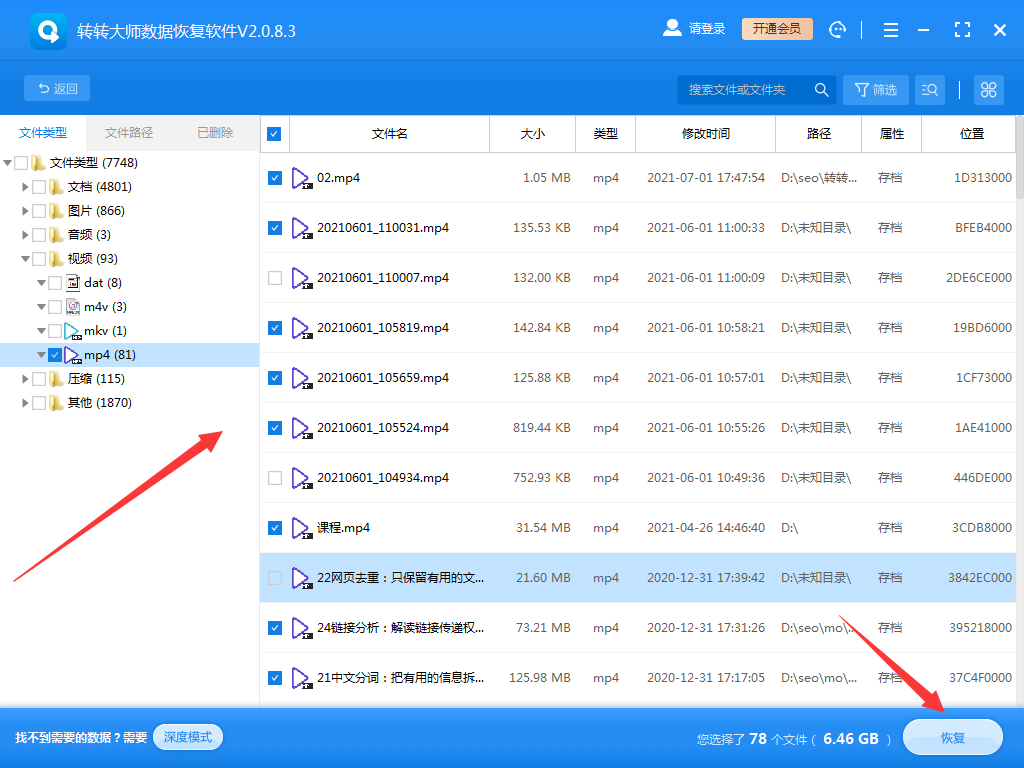This screenshot has height=768, width=1024.
Task: Switch to the 文件路径 tab
Action: tap(129, 133)
